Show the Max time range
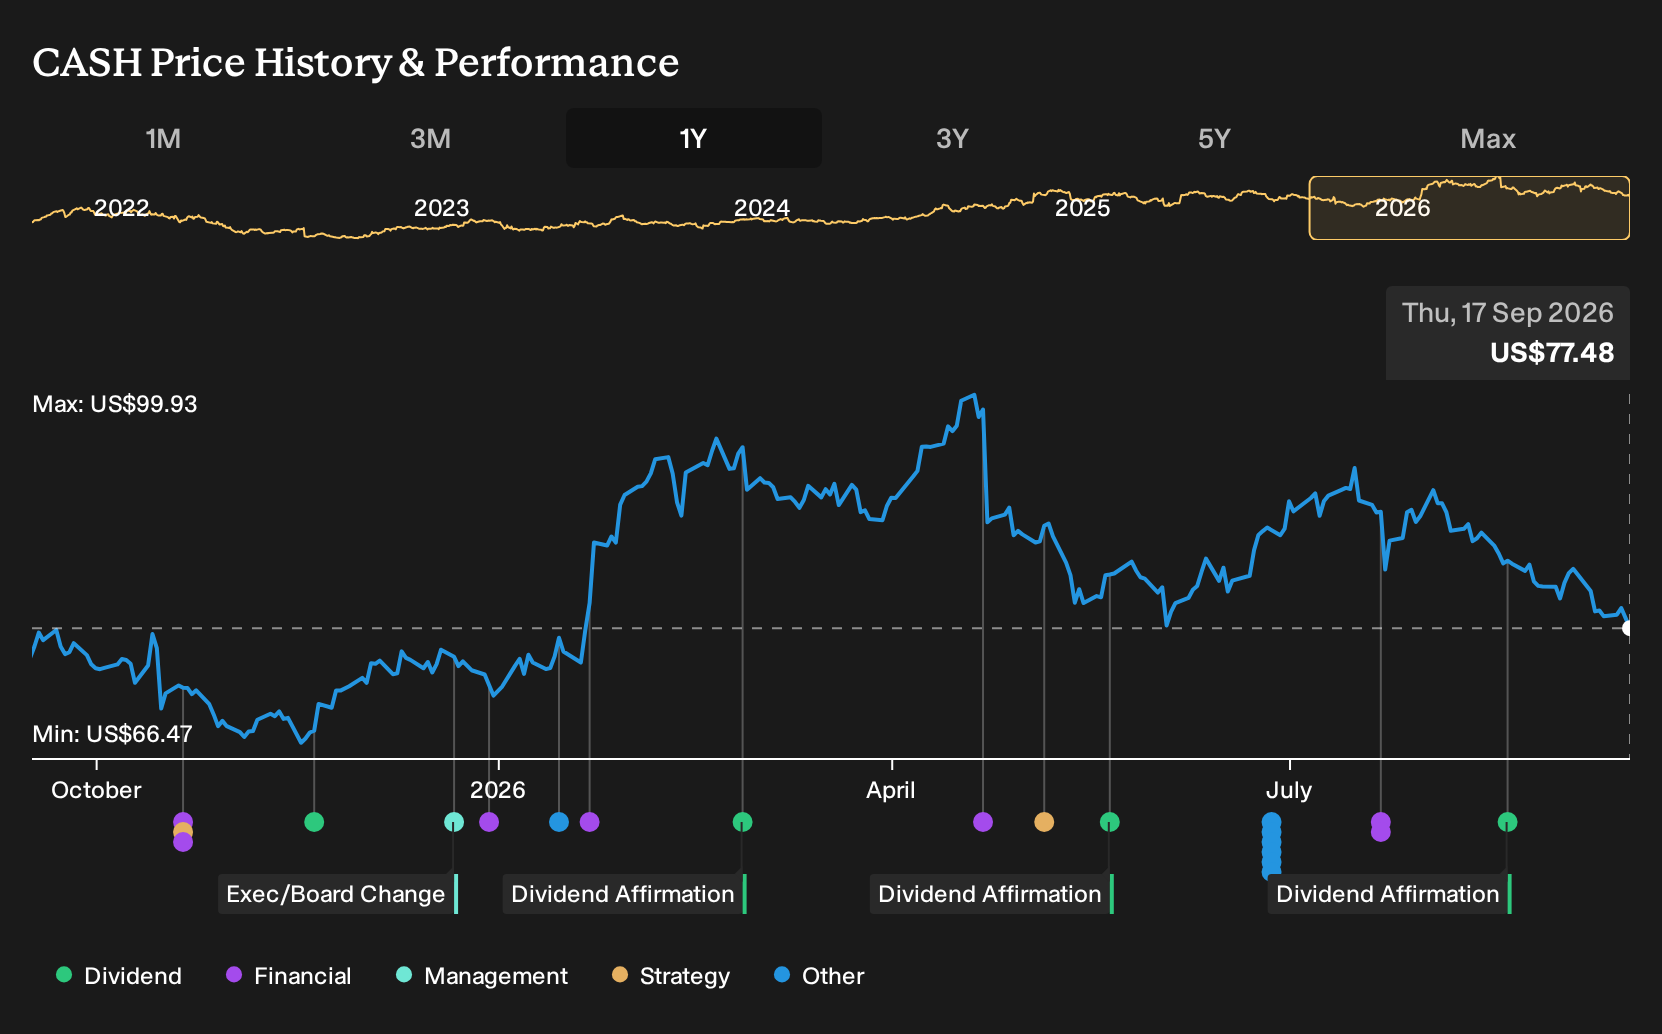The height and width of the screenshot is (1034, 1662). pos(1487,139)
